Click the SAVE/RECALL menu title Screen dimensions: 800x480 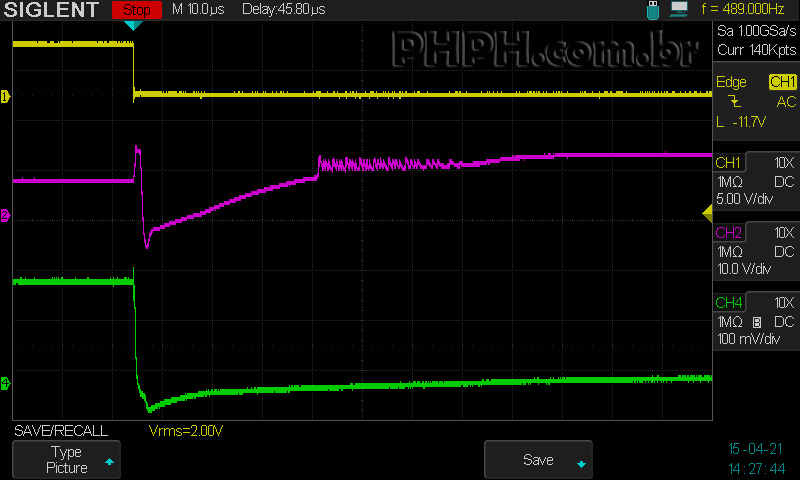pos(61,431)
